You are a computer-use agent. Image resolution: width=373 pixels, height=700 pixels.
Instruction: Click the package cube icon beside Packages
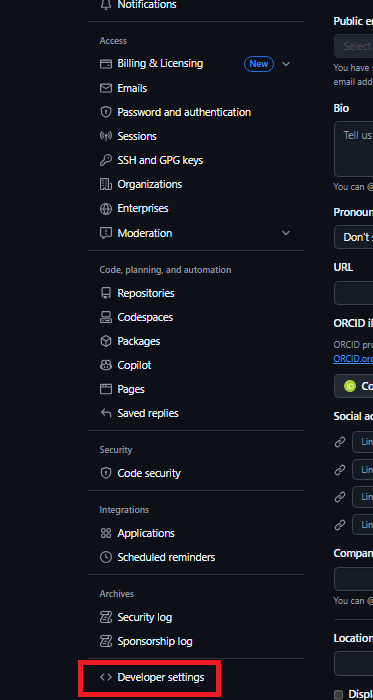pyautogui.click(x=106, y=341)
